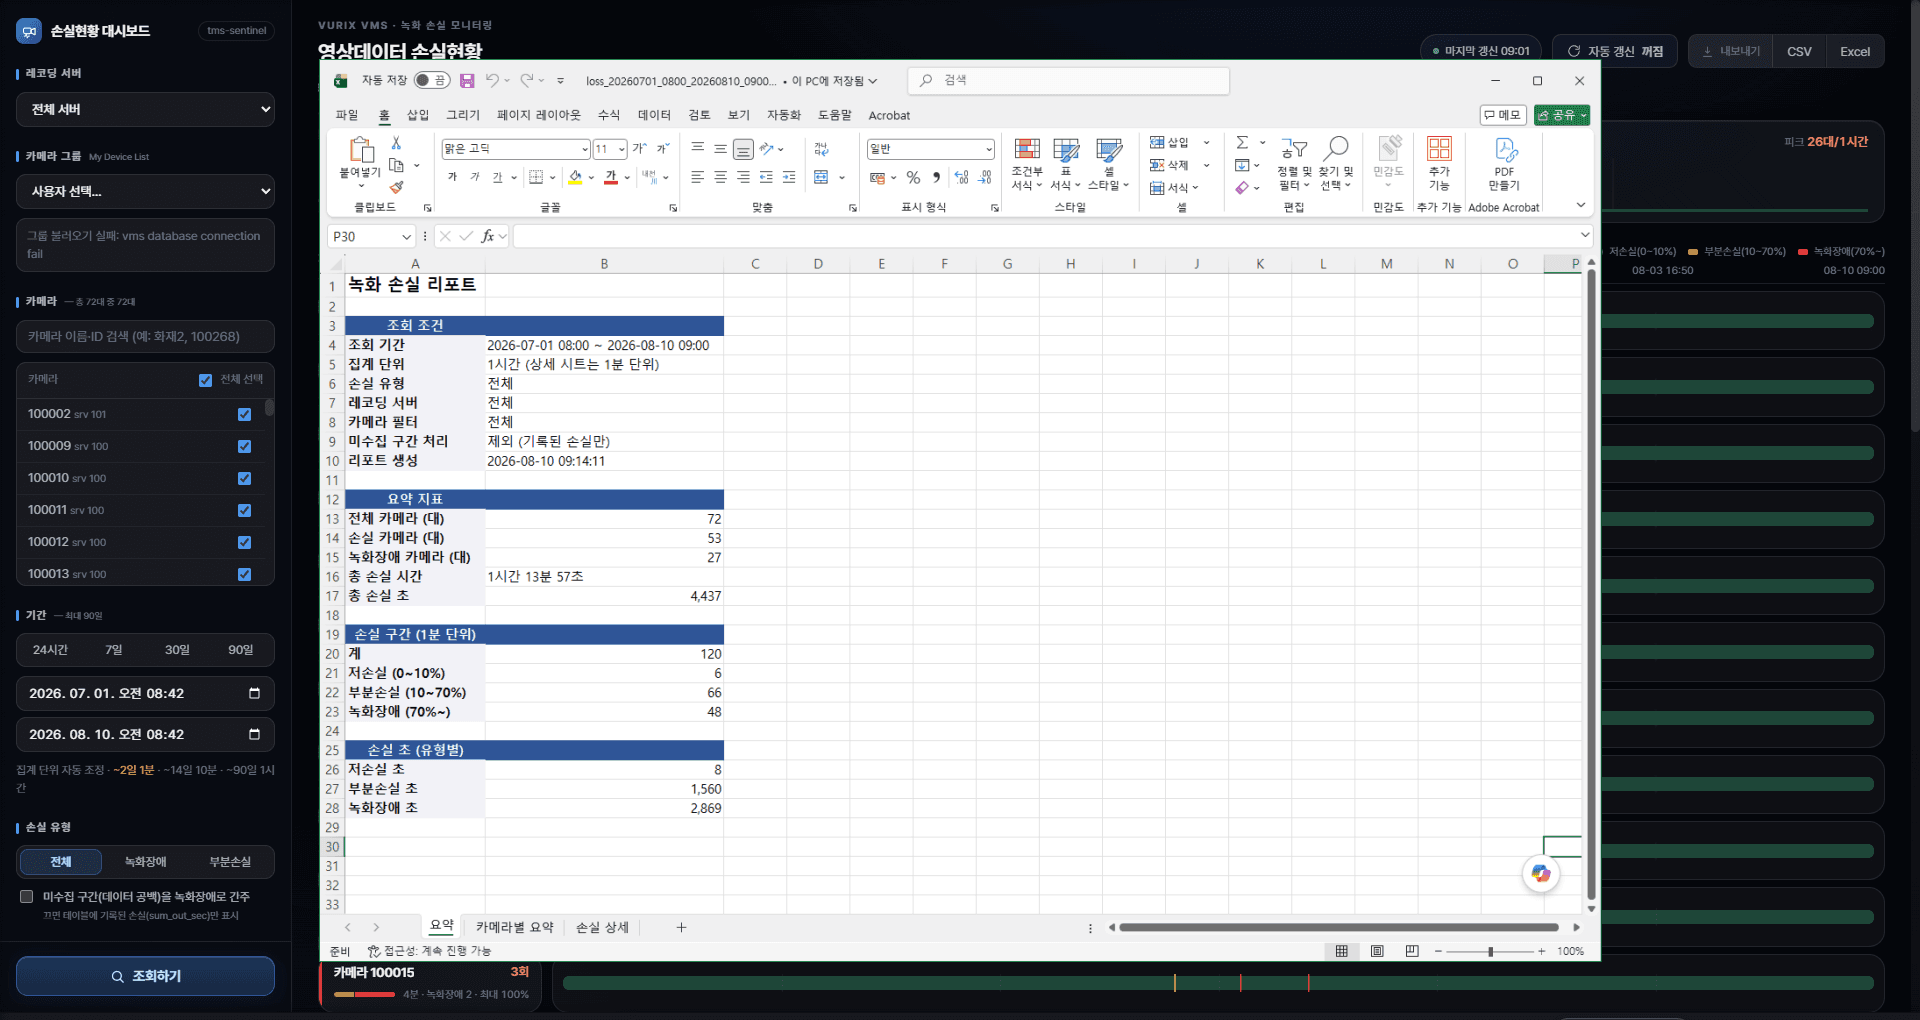Open the 전체 서버 recording server dropdown
Screen dimensions: 1920x1020
[145, 109]
